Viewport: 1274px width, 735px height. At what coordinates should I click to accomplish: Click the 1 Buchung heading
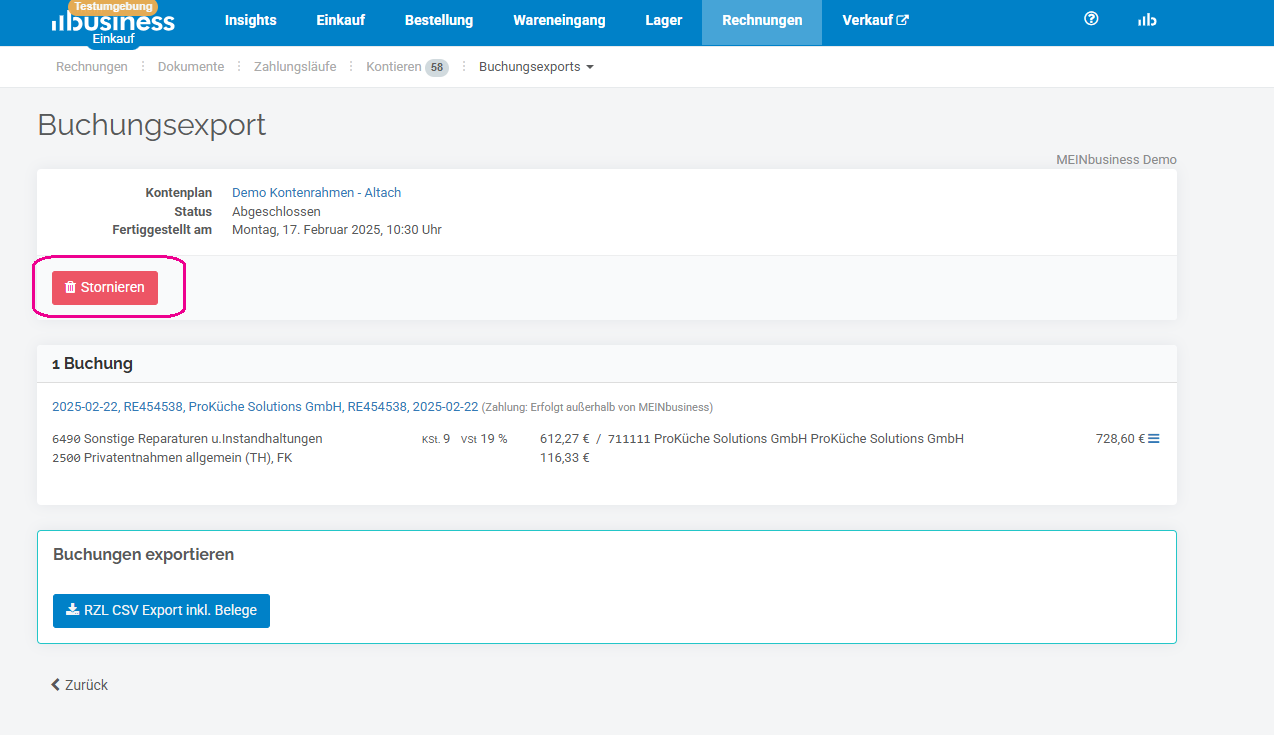point(92,364)
